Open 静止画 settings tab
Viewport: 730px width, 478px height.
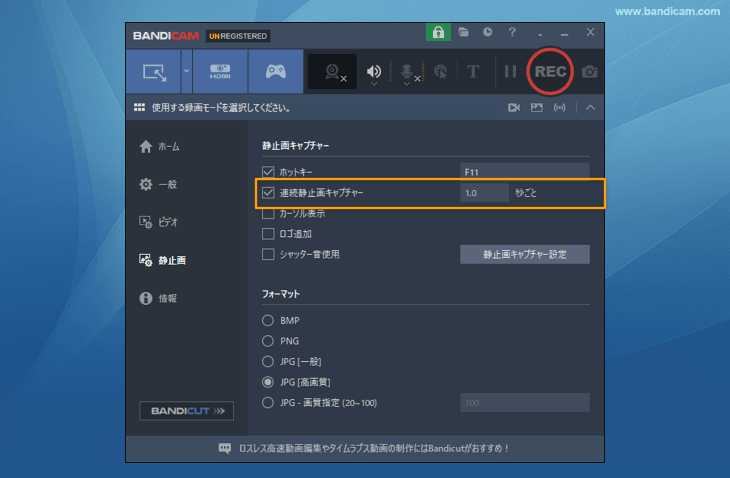162,260
